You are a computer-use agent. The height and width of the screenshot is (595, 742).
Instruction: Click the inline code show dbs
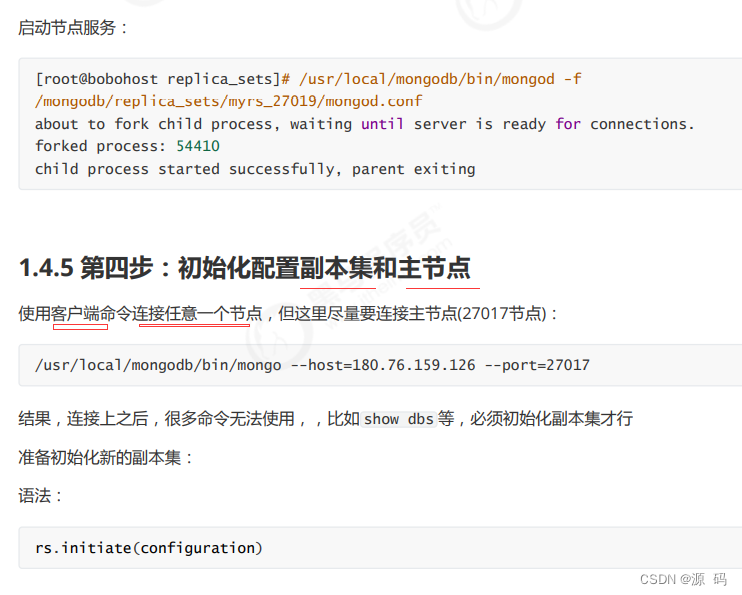click(398, 419)
